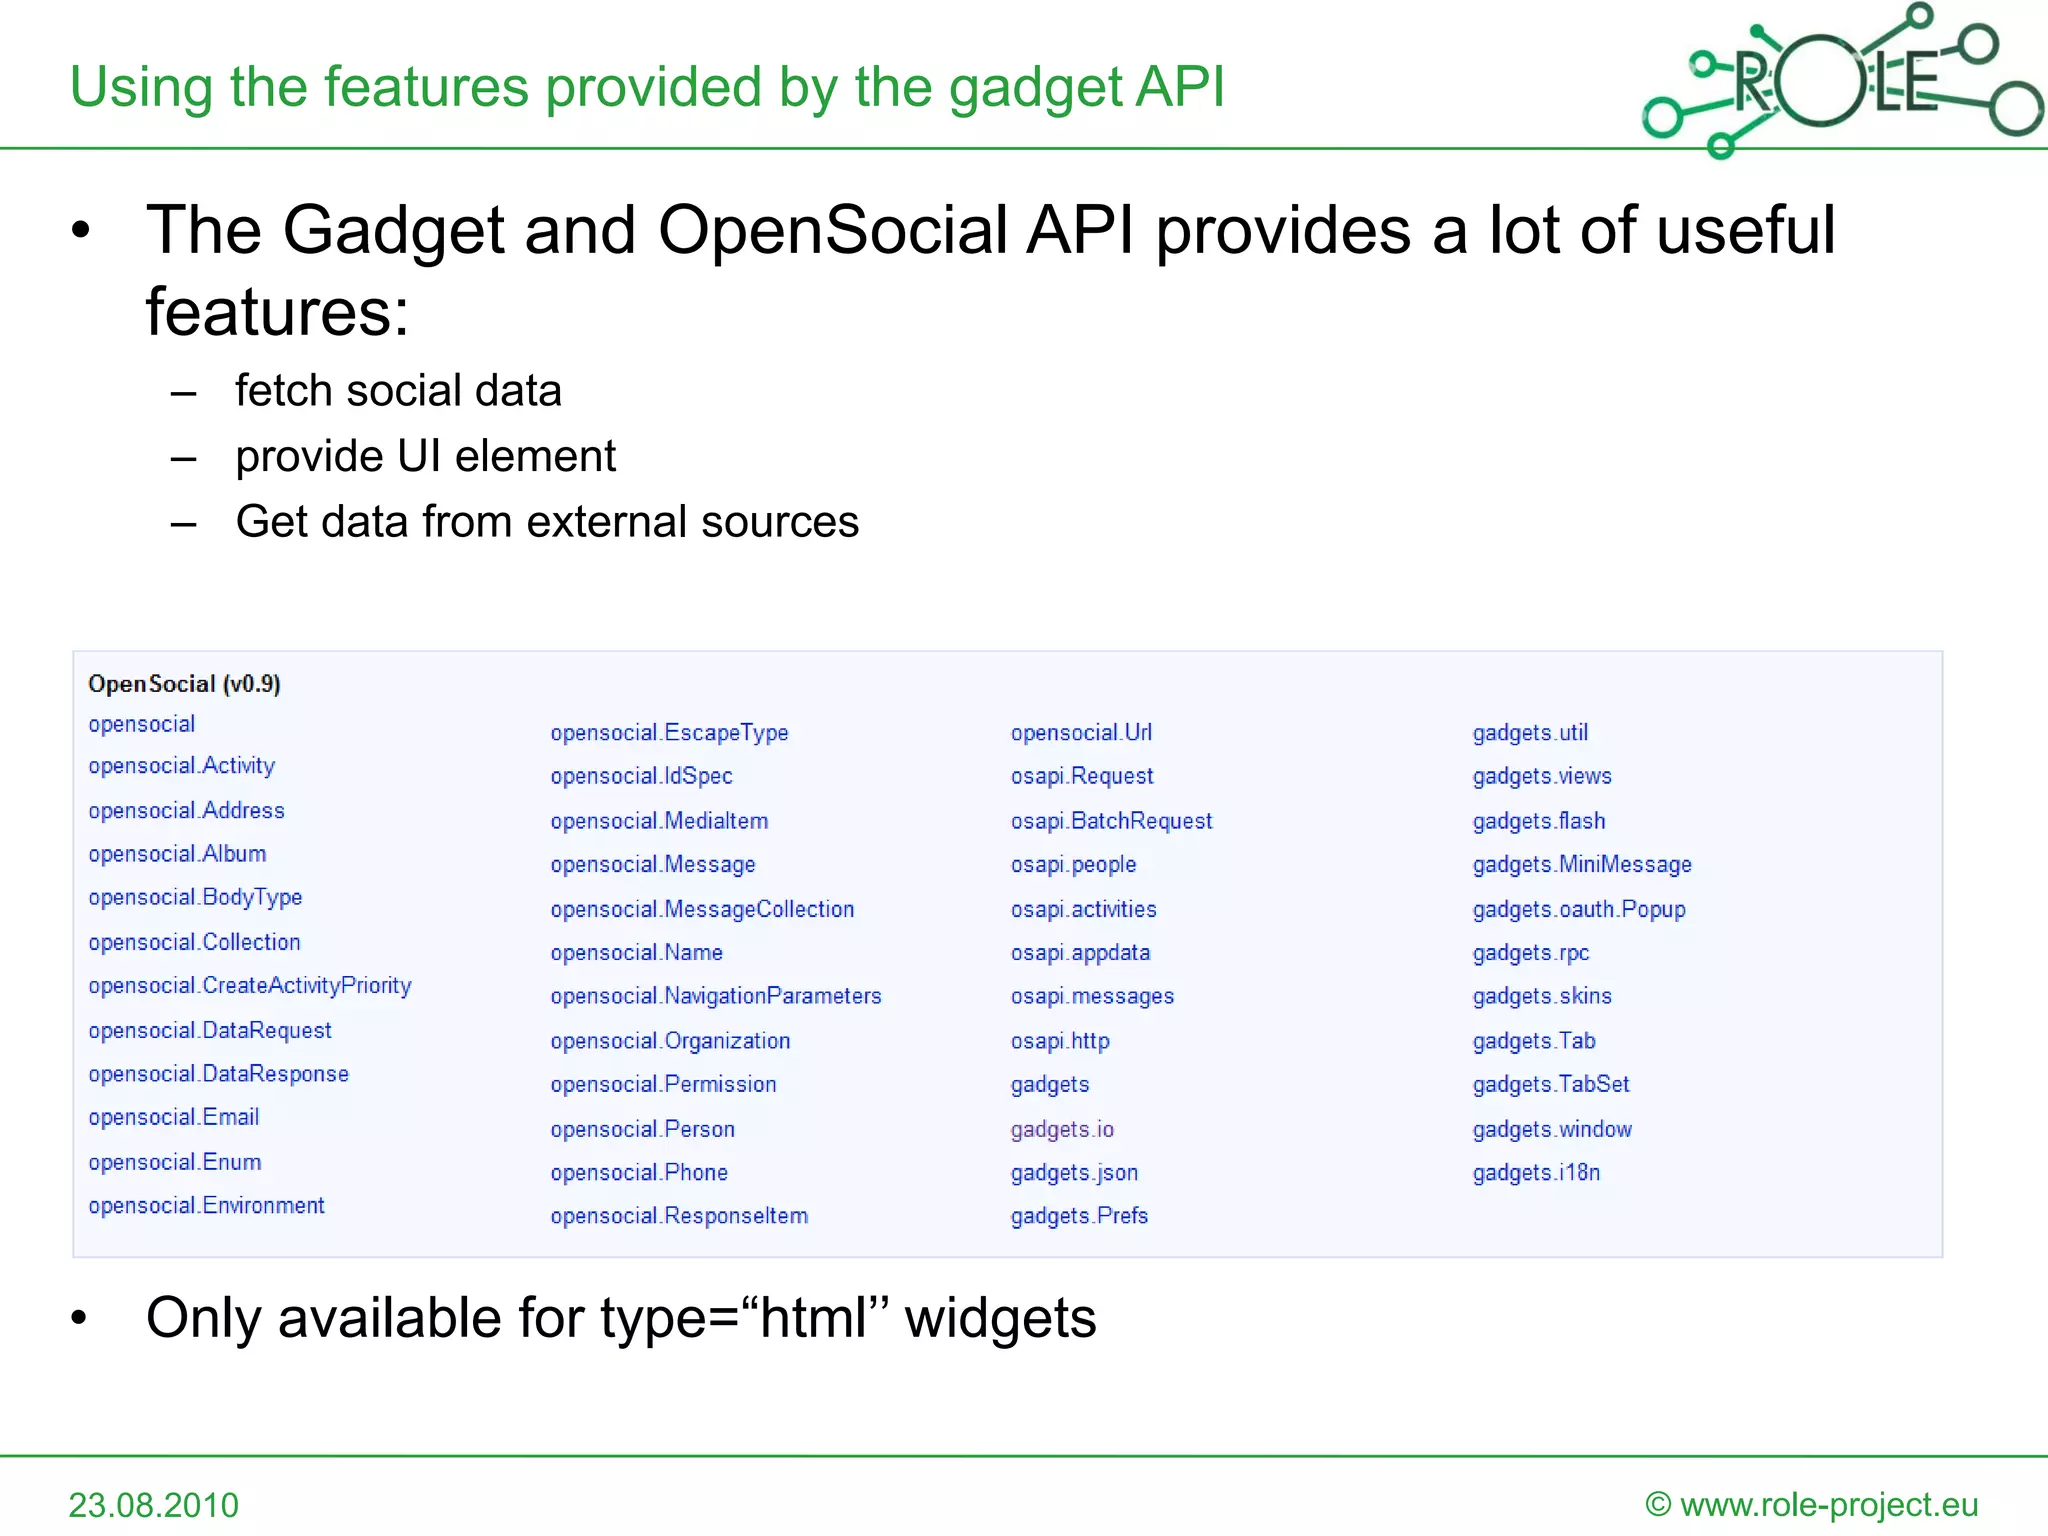This screenshot has height=1536, width=2048.
Task: Open the osapi.Request link
Action: (x=1082, y=776)
